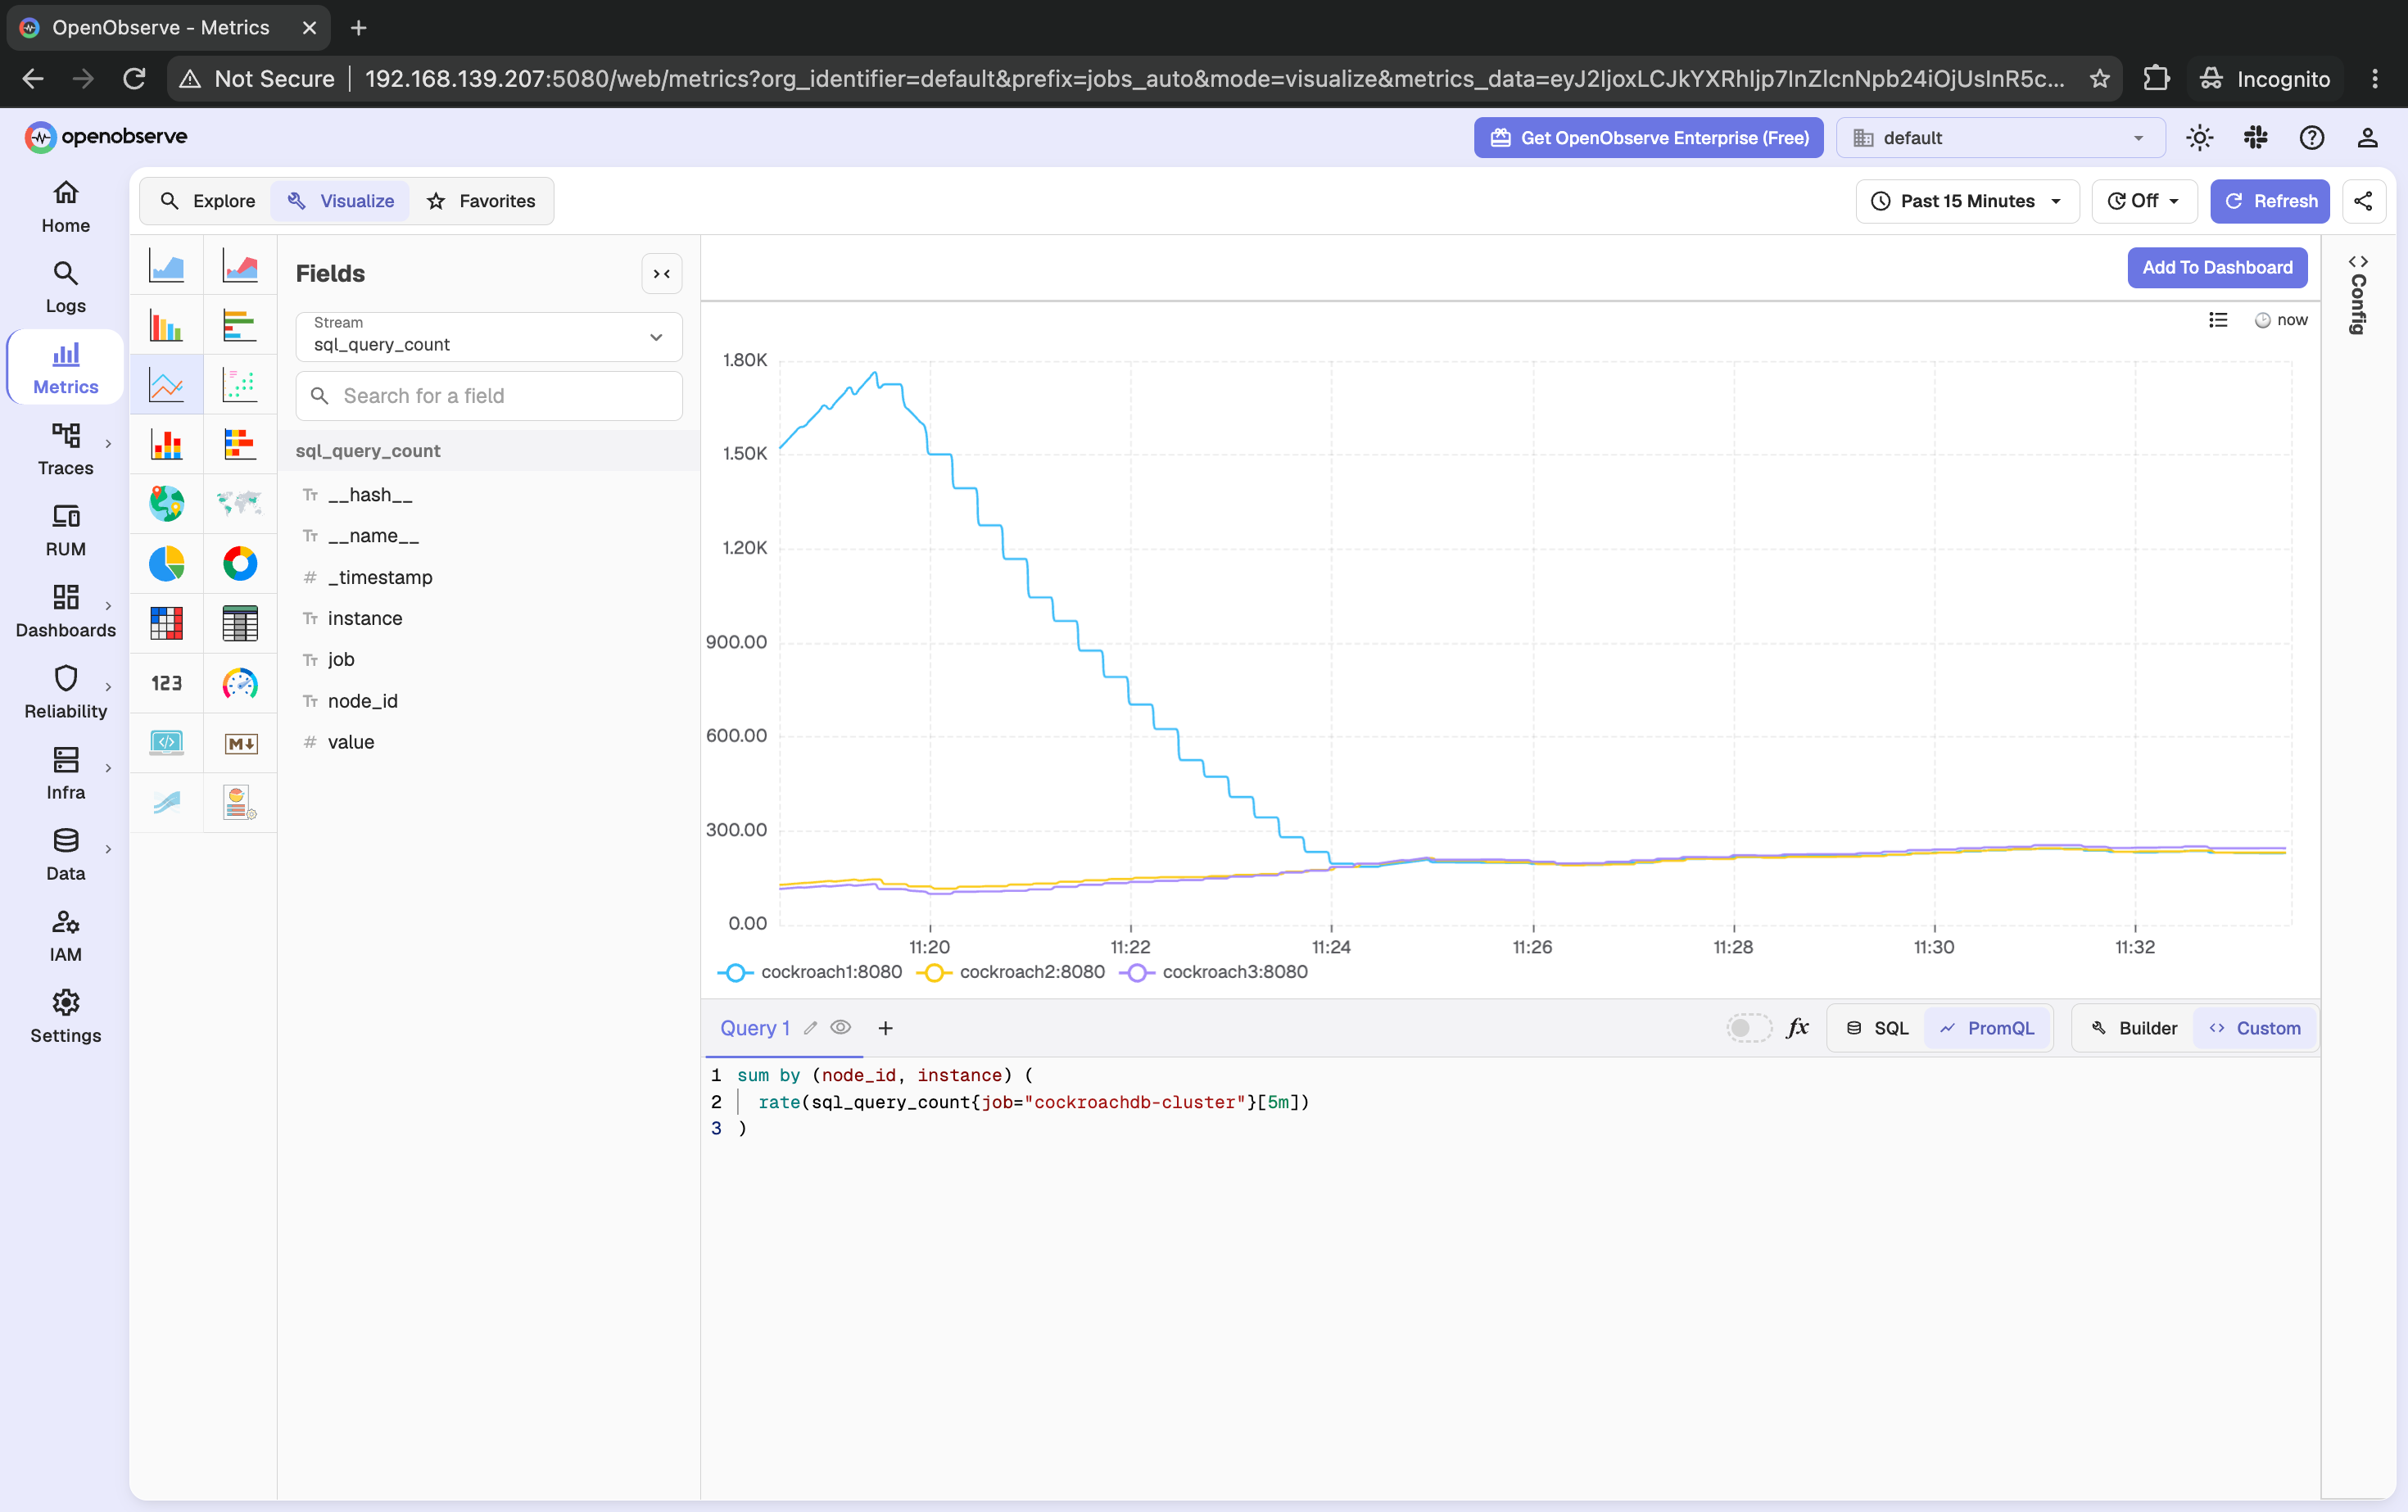Select the area chart type
Screen dimensions: 2408x1512
point(166,265)
